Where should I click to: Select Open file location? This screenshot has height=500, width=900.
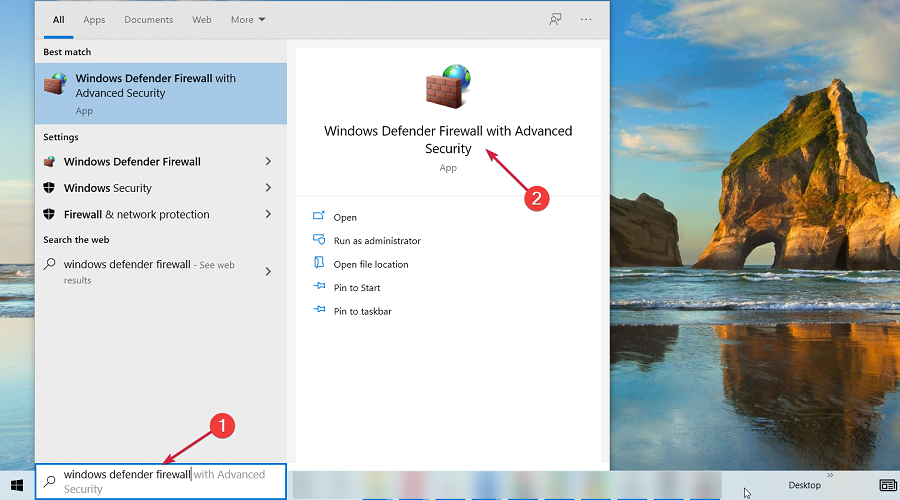370,265
